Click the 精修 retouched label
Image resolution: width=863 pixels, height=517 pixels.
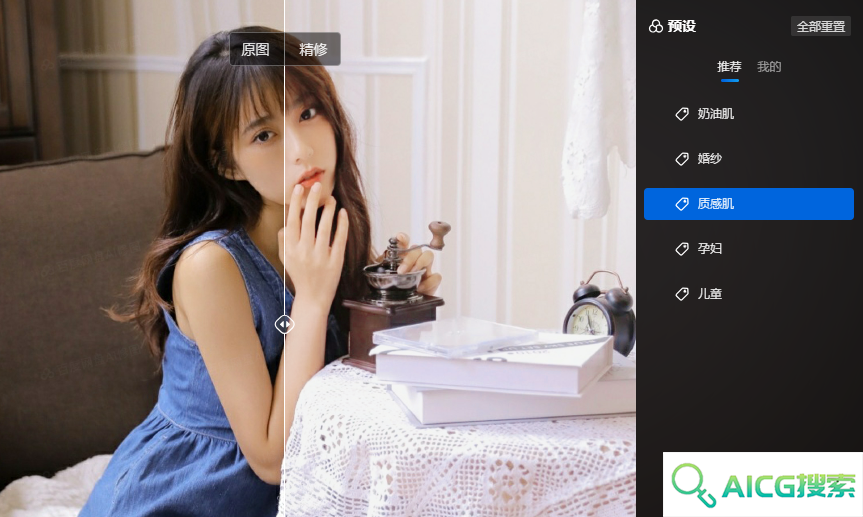click(313, 50)
